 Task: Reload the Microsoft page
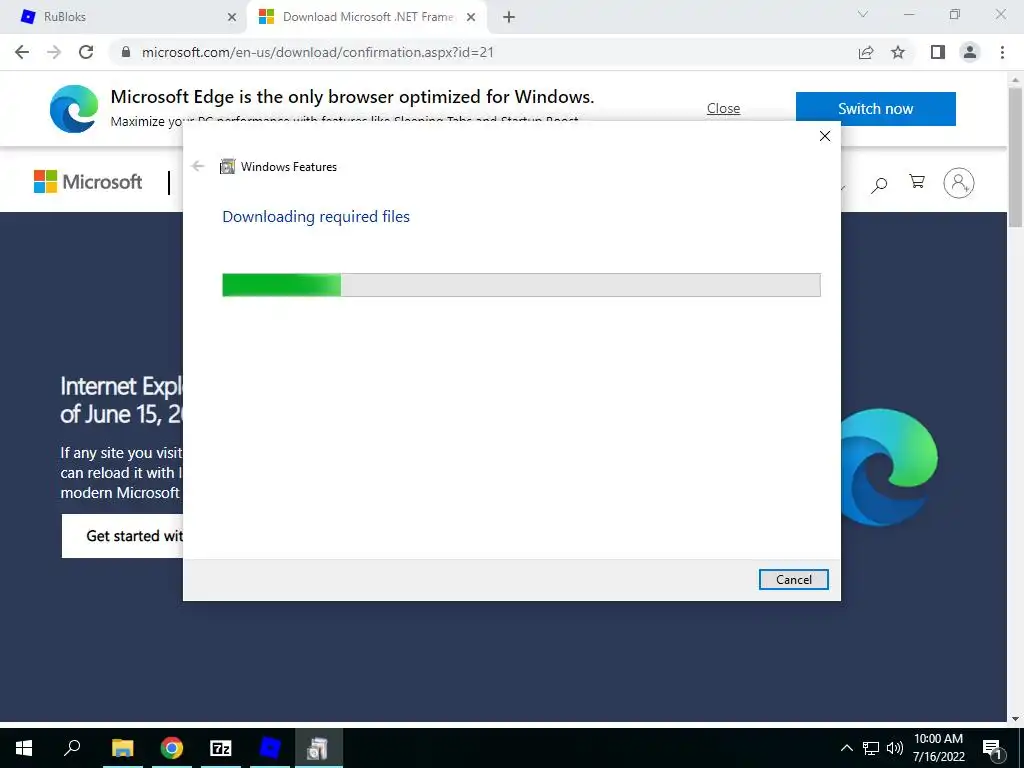coord(86,52)
